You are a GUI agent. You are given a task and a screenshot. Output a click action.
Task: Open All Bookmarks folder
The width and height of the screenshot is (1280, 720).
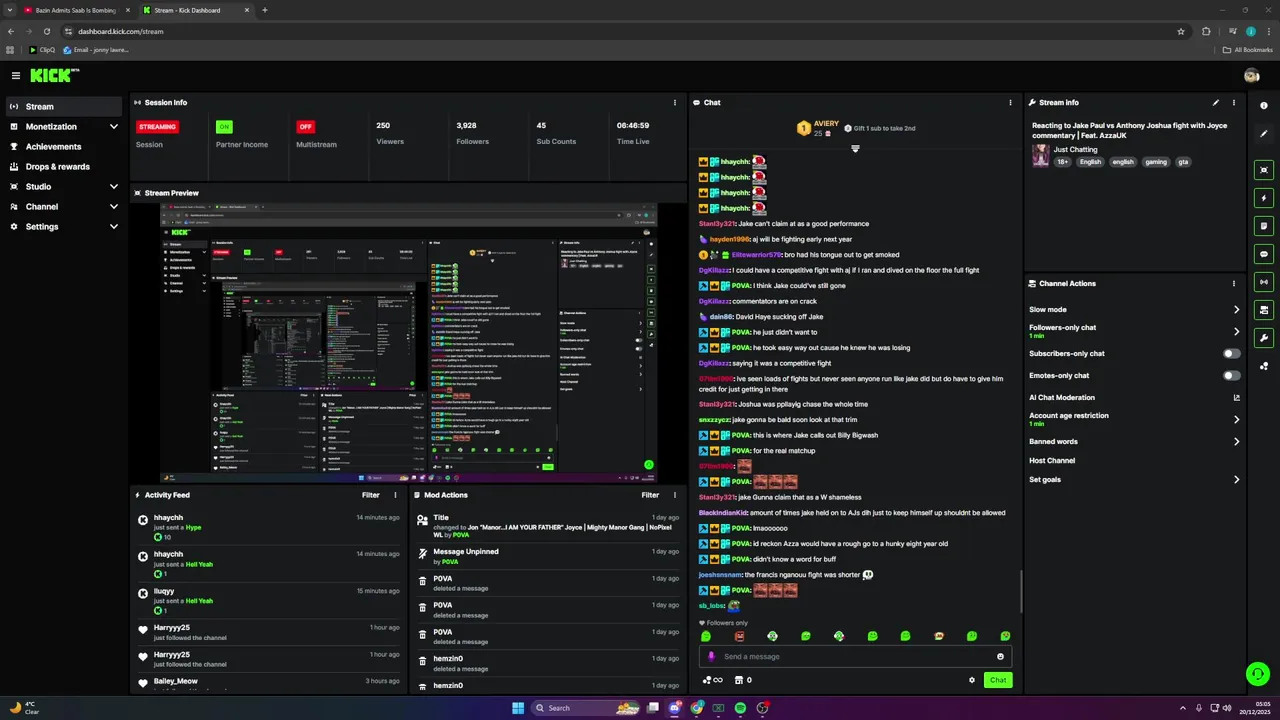tap(1248, 49)
